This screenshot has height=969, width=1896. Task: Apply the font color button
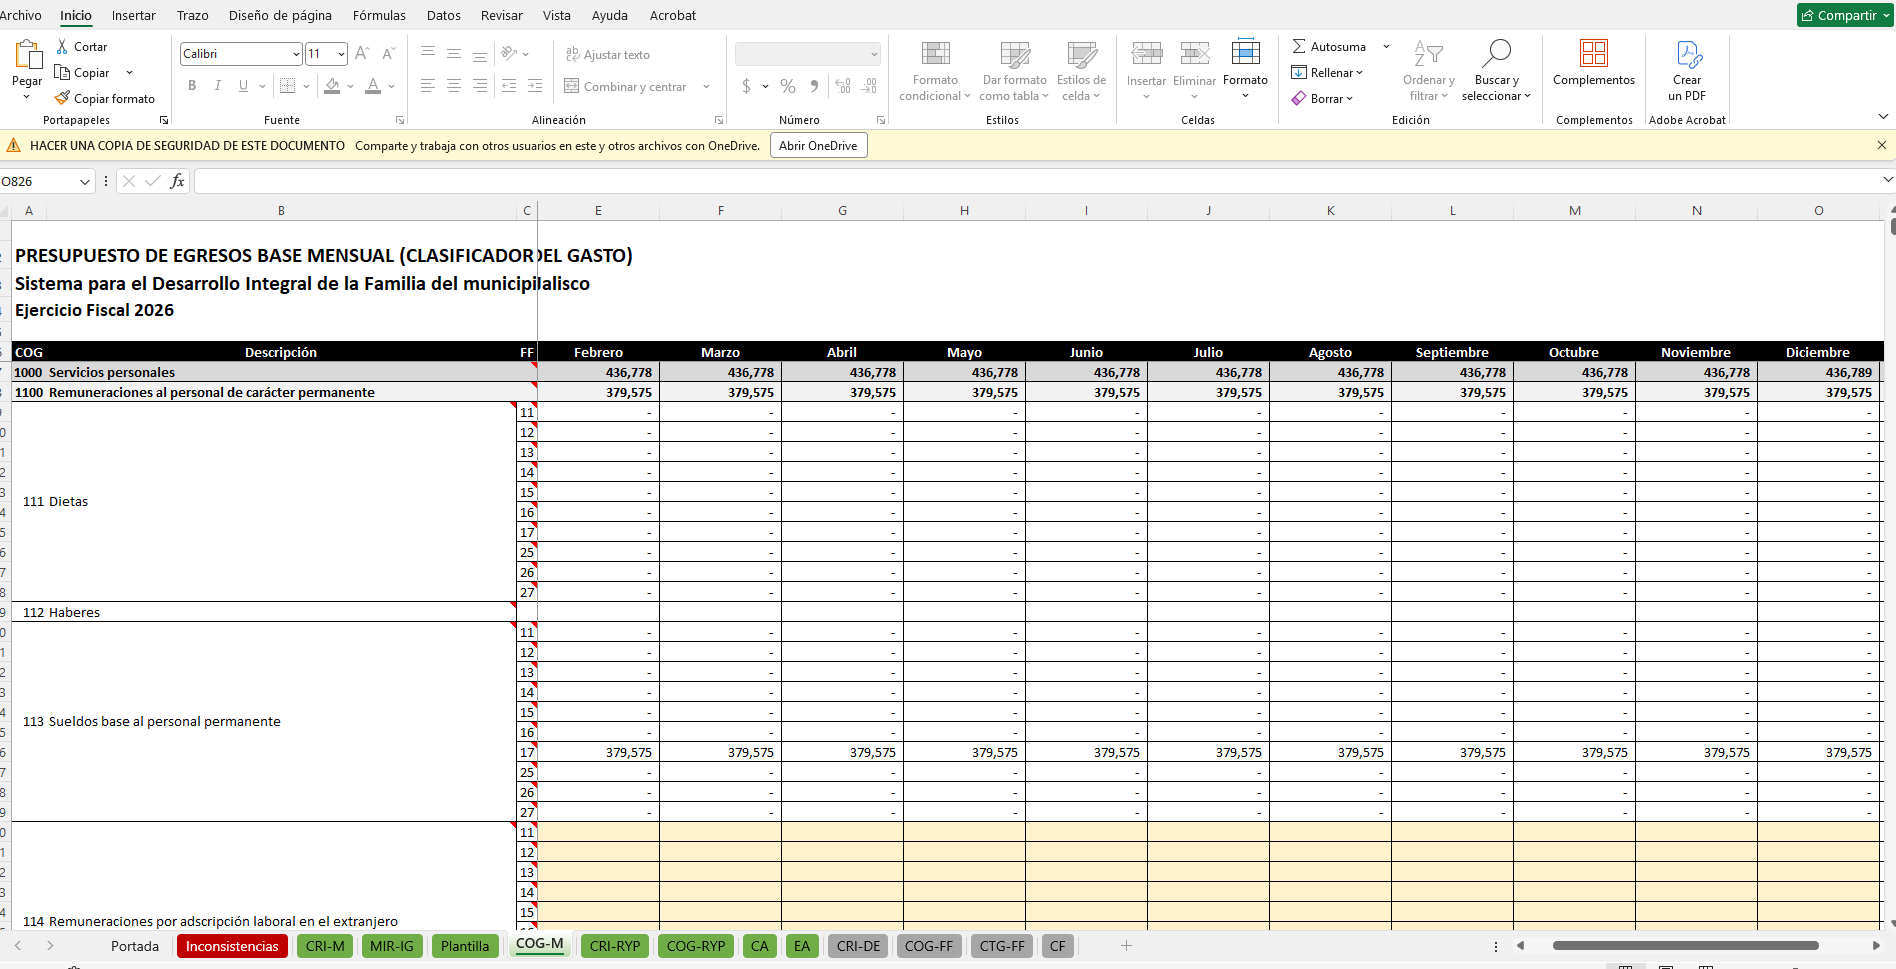pos(373,86)
